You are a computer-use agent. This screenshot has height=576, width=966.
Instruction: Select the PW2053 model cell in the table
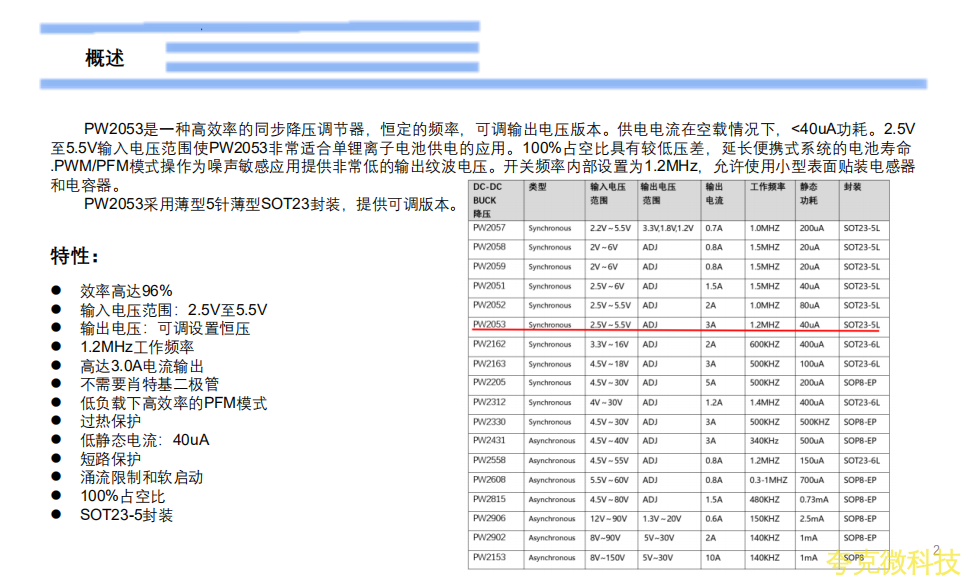[489, 324]
